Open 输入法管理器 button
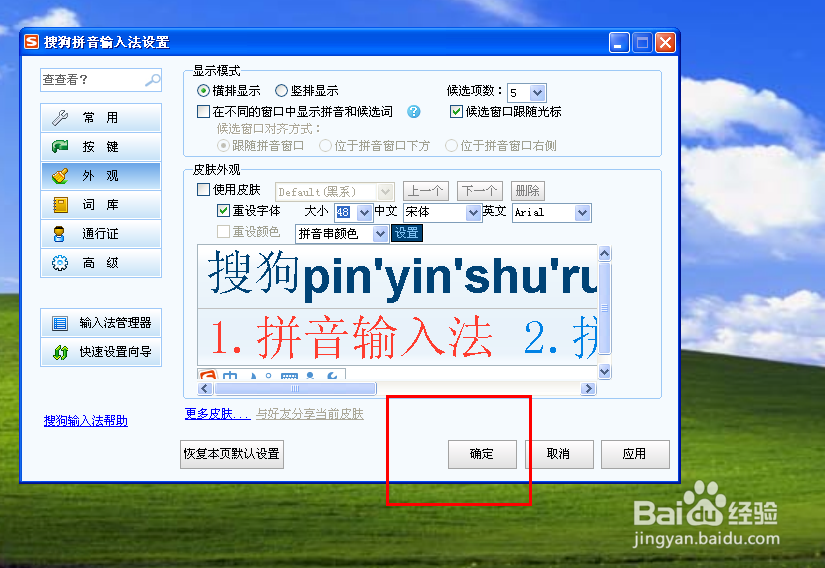The width and height of the screenshot is (825, 568). (x=101, y=322)
